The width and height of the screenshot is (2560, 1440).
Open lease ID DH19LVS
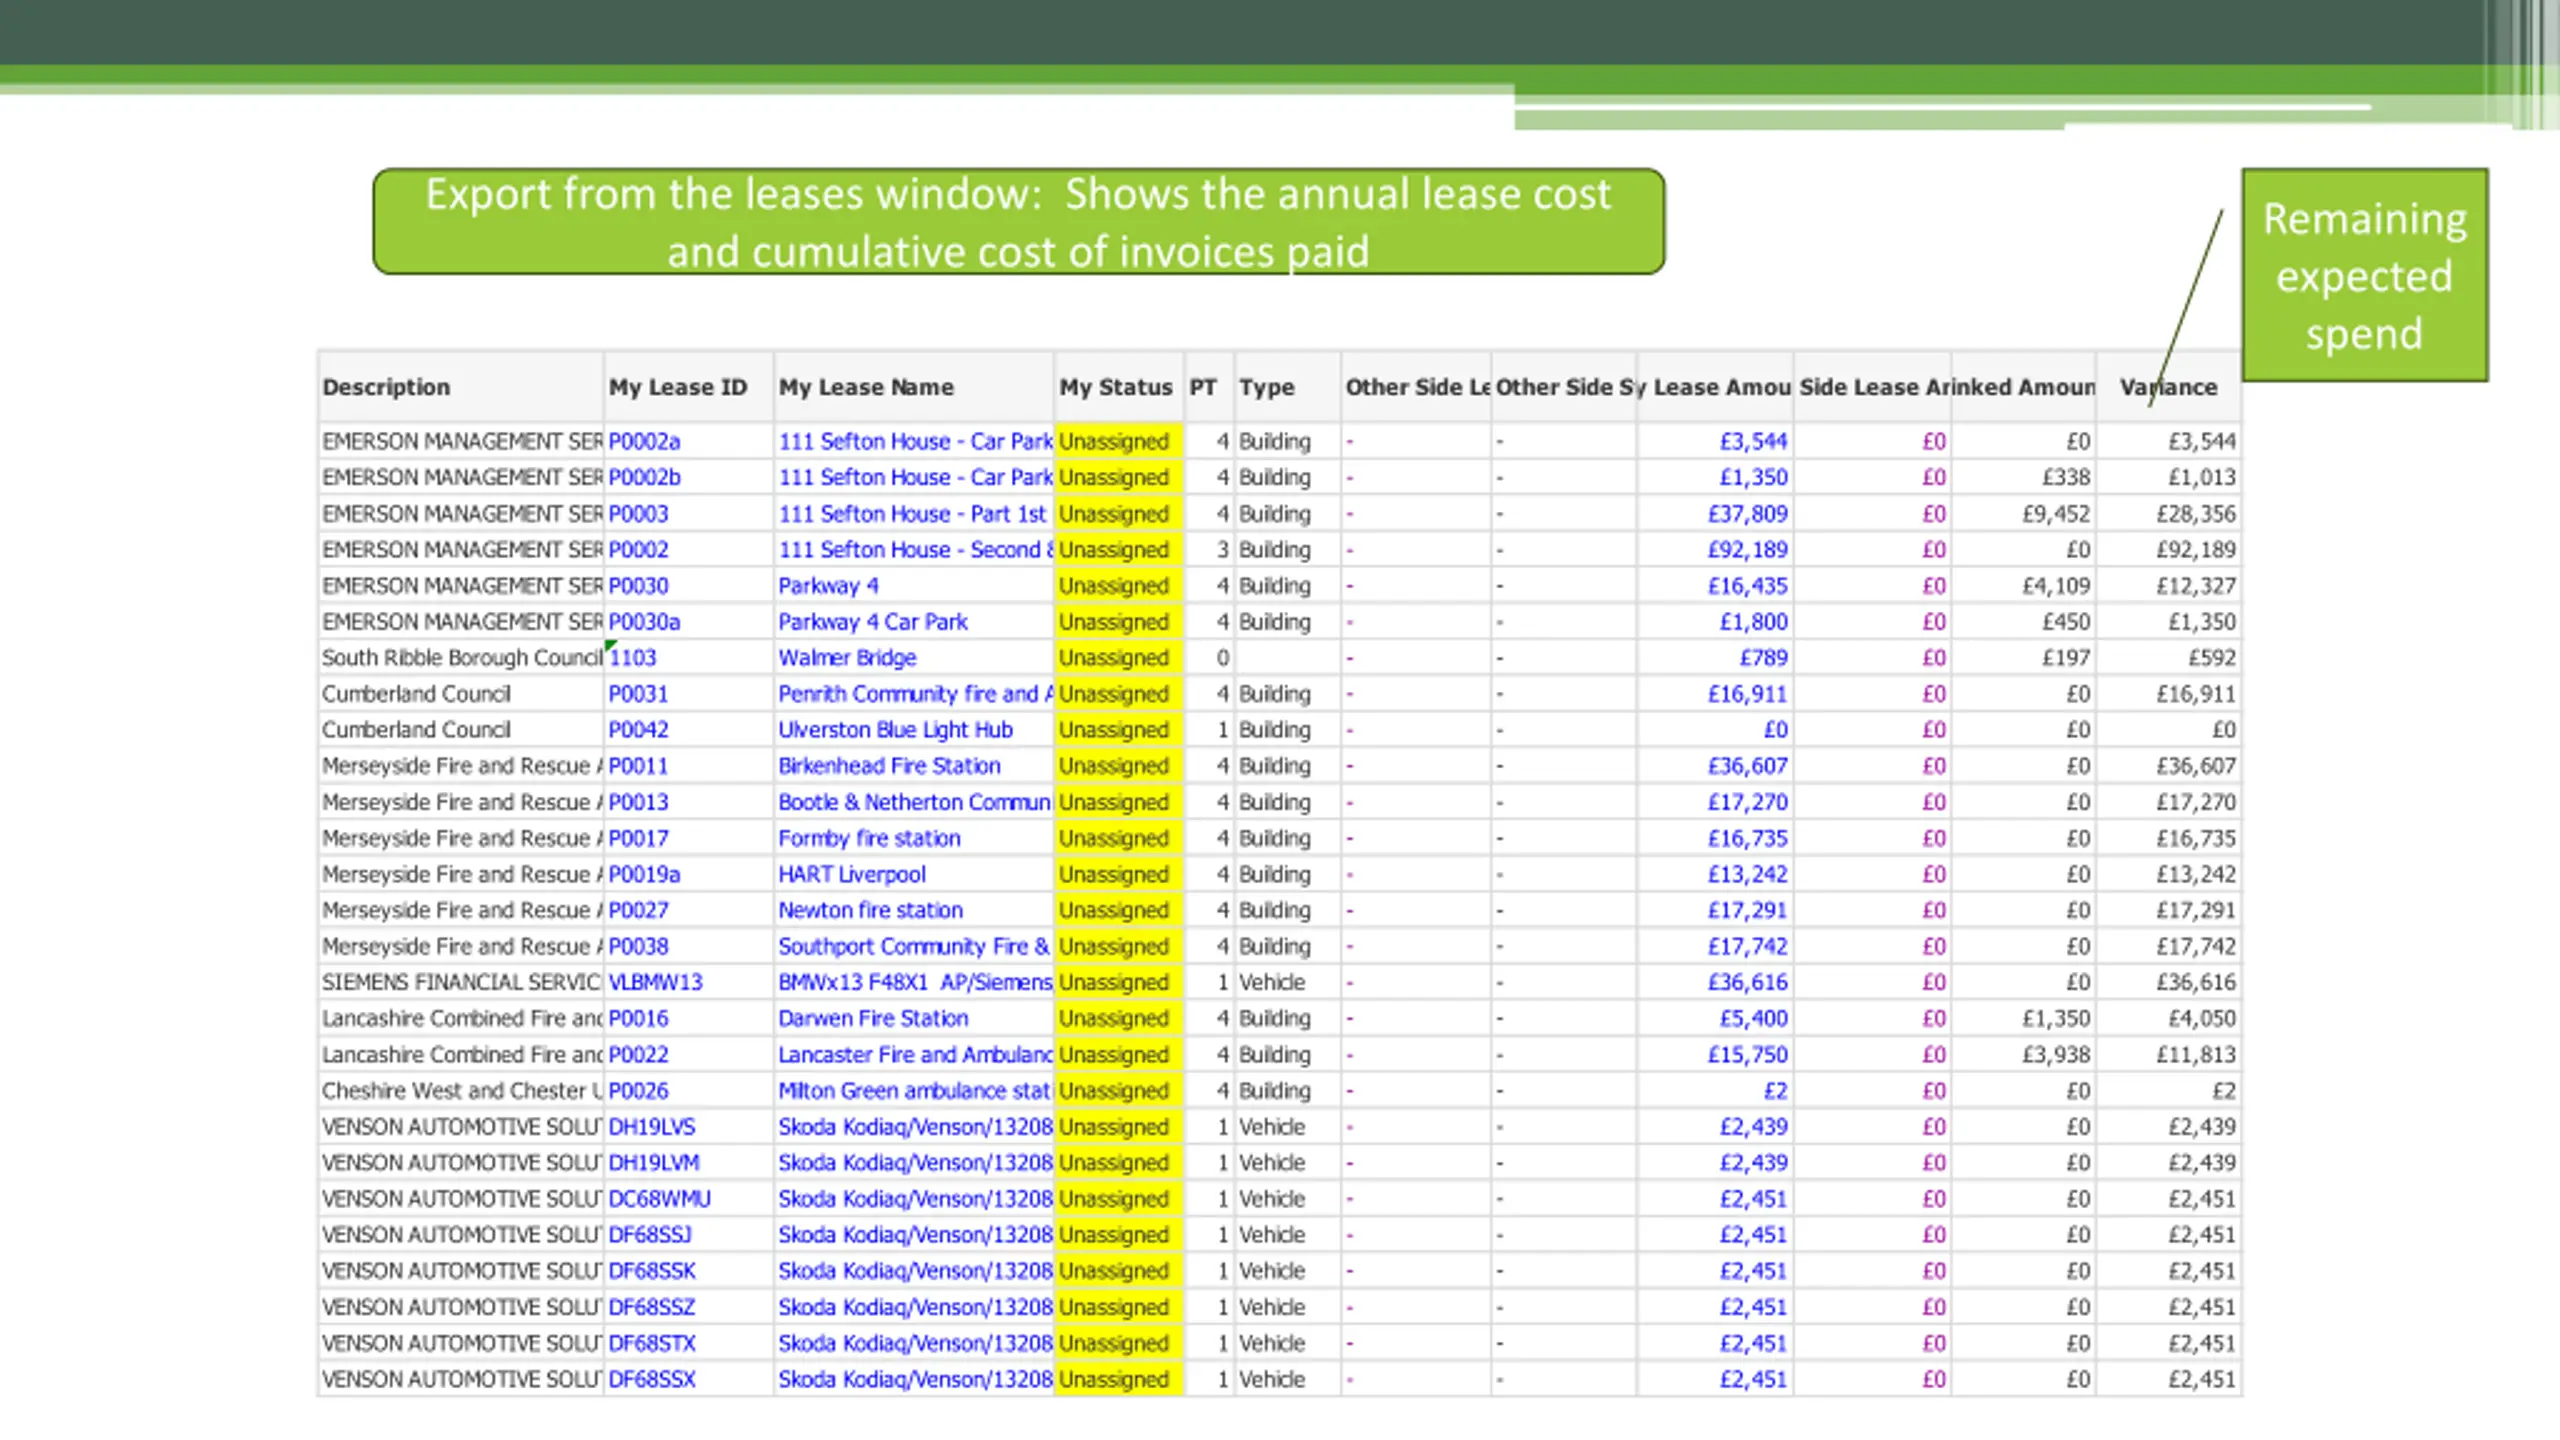[x=652, y=1126]
